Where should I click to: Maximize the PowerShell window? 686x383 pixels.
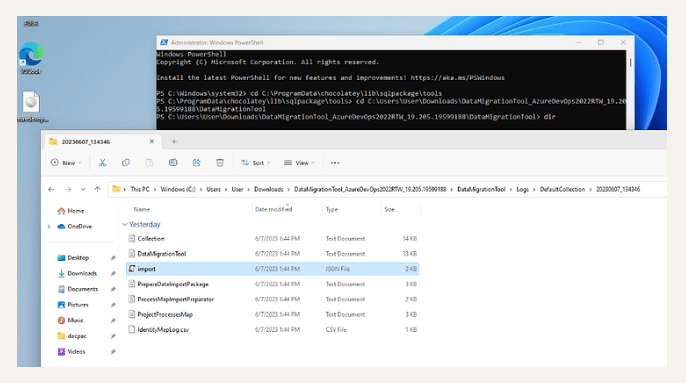click(x=601, y=42)
